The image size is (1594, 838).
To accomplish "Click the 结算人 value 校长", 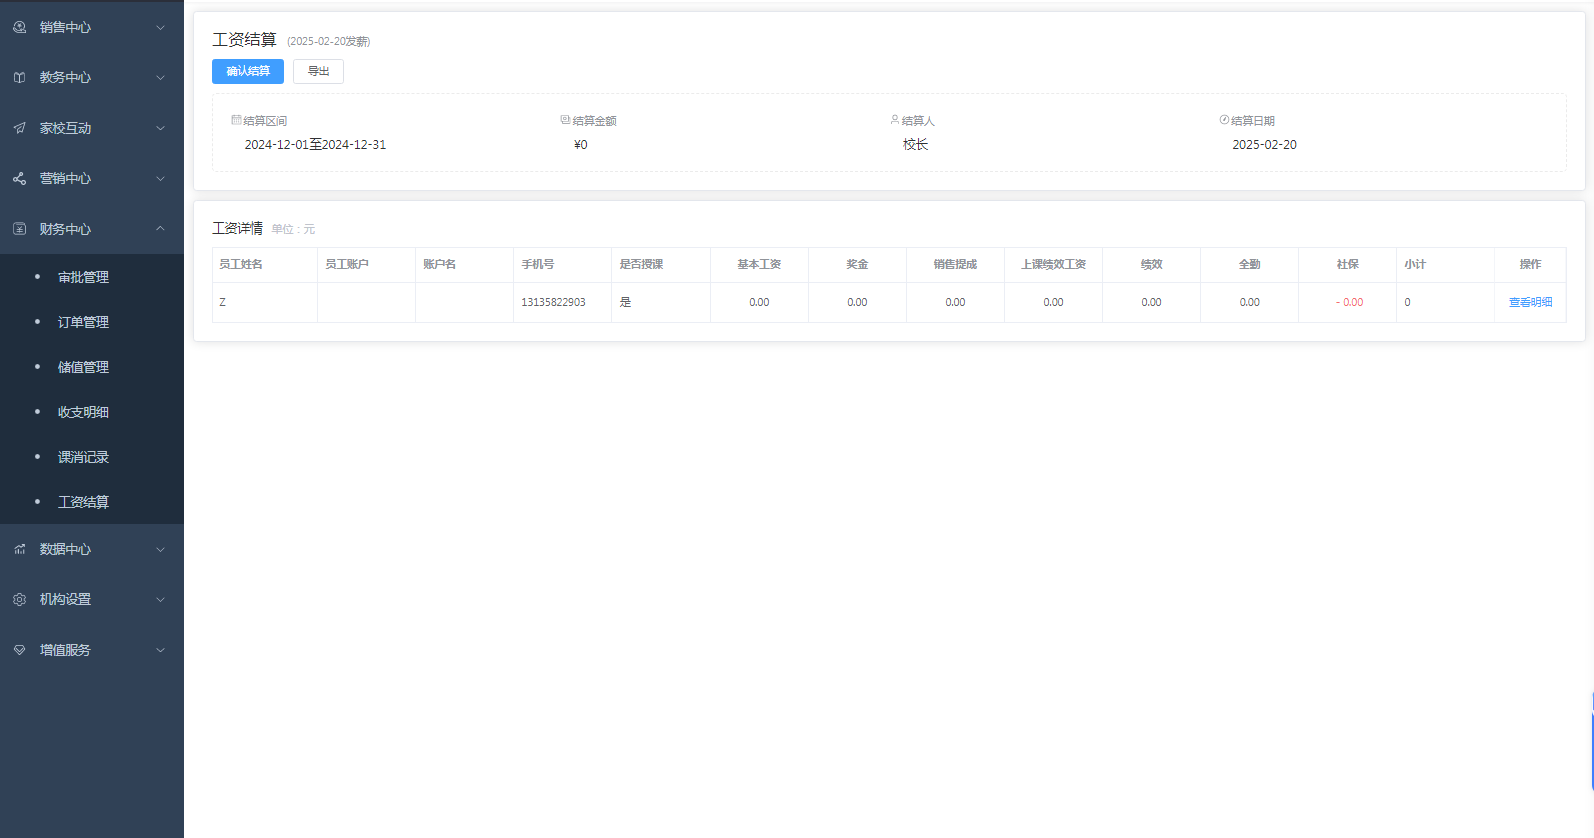I will (x=915, y=145).
